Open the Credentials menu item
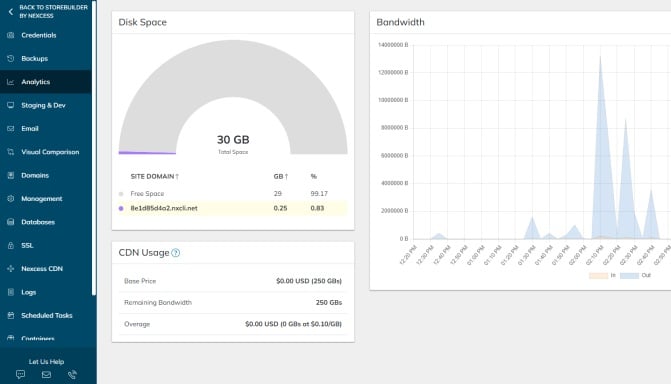This screenshot has width=671, height=384. 46,35
